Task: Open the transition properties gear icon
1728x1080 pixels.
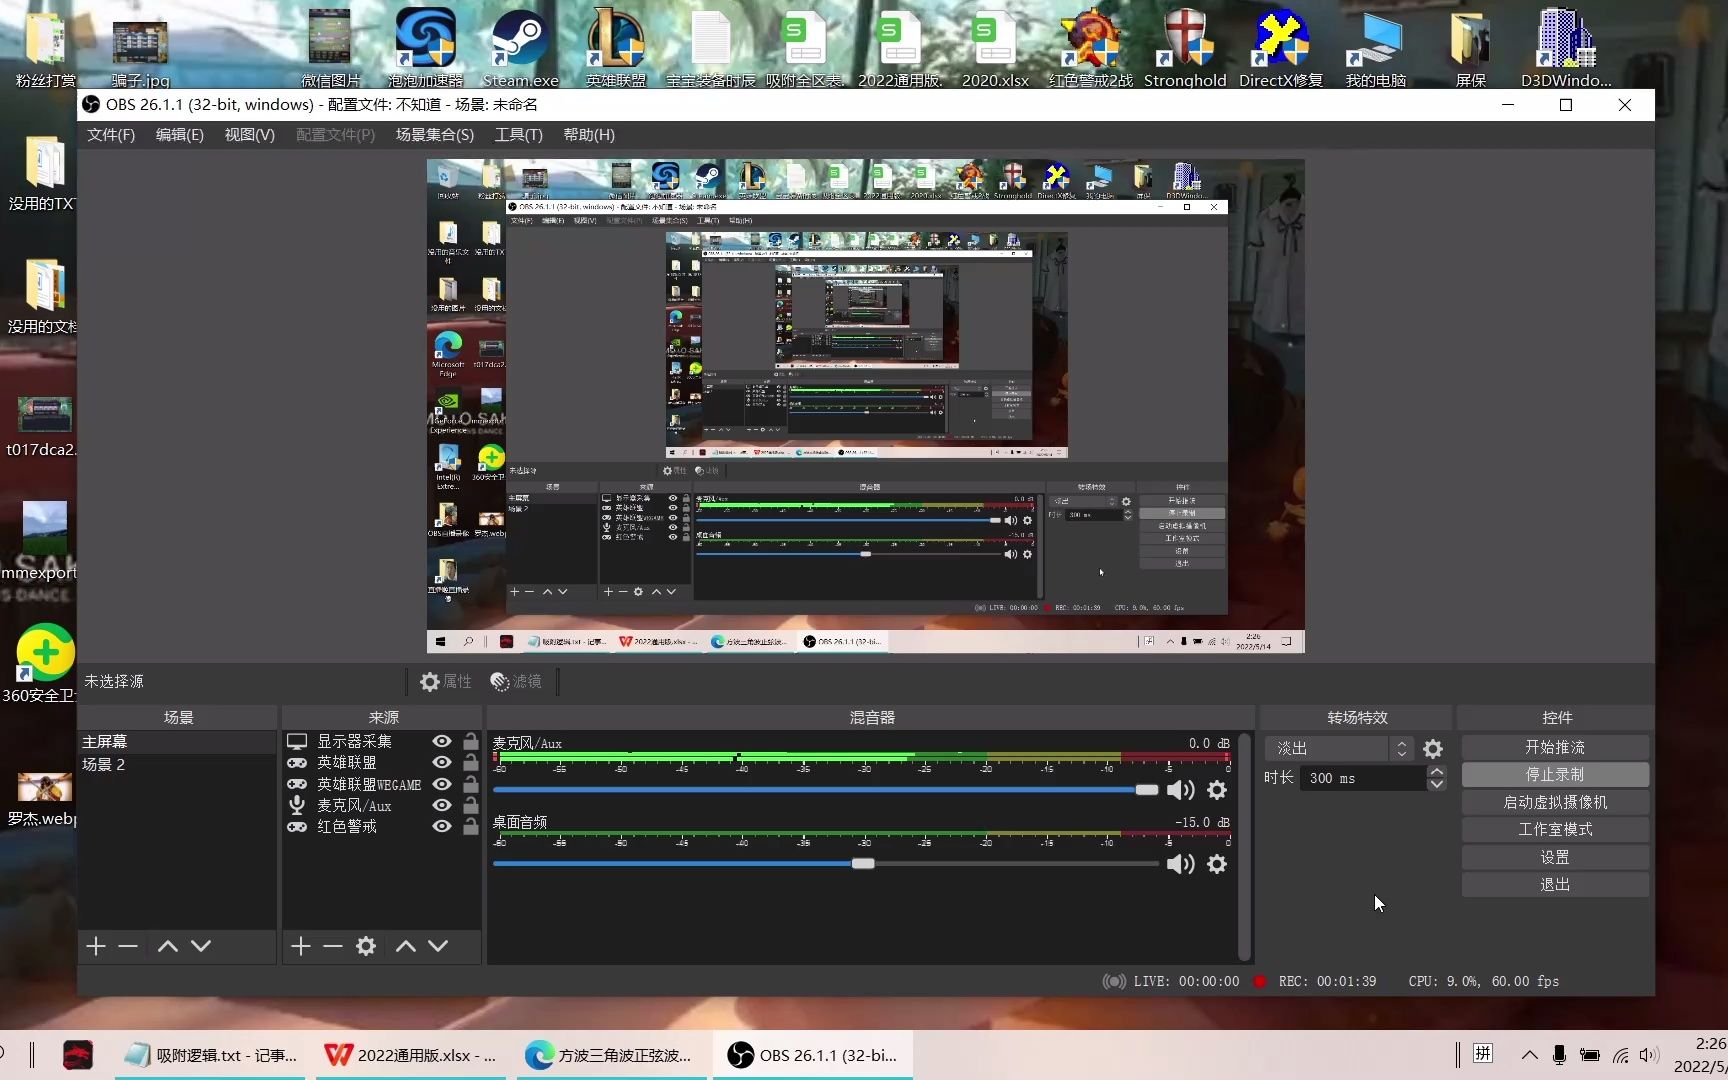Action: click(1433, 749)
